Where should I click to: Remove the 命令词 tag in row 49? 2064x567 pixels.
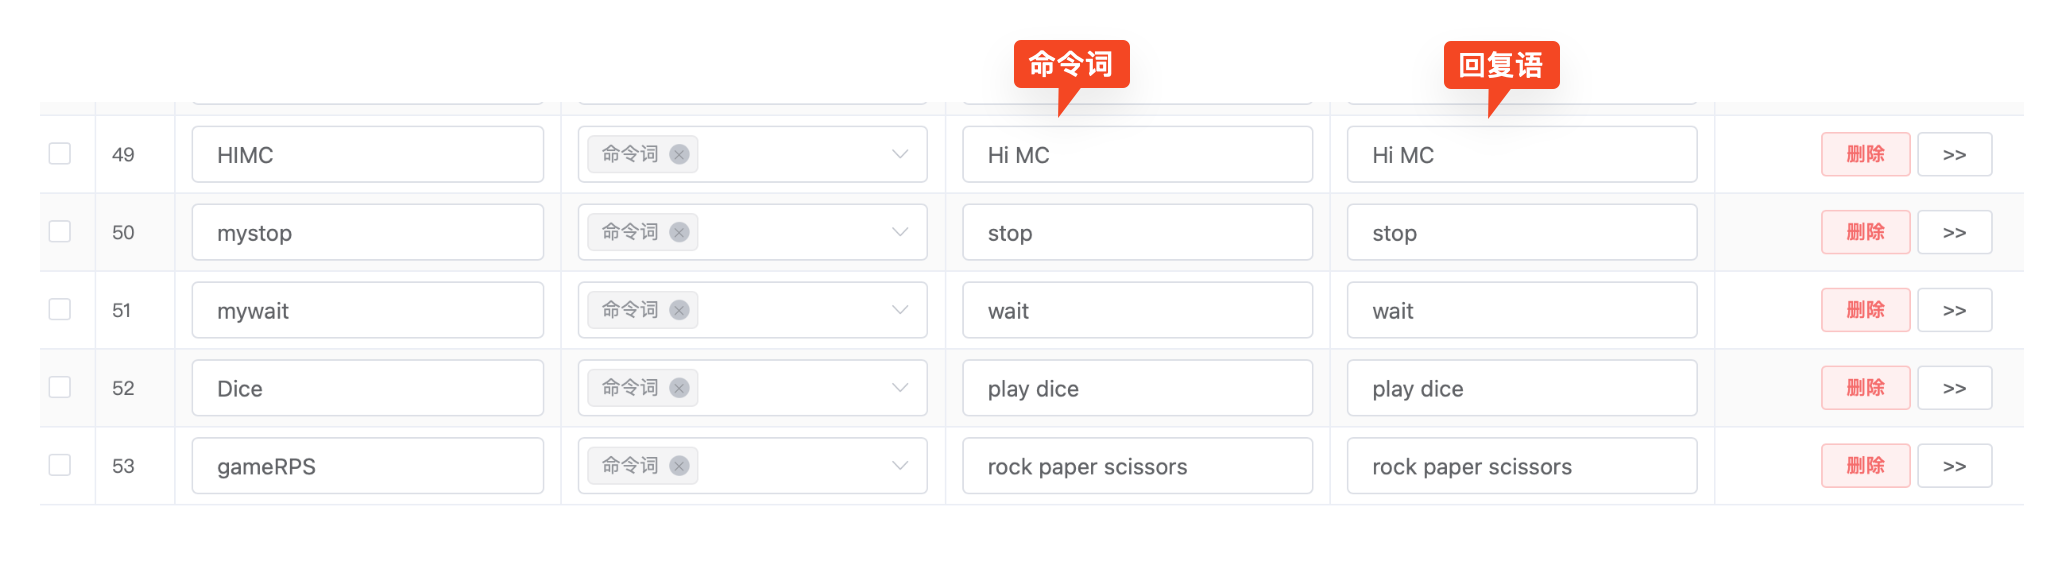(x=679, y=154)
